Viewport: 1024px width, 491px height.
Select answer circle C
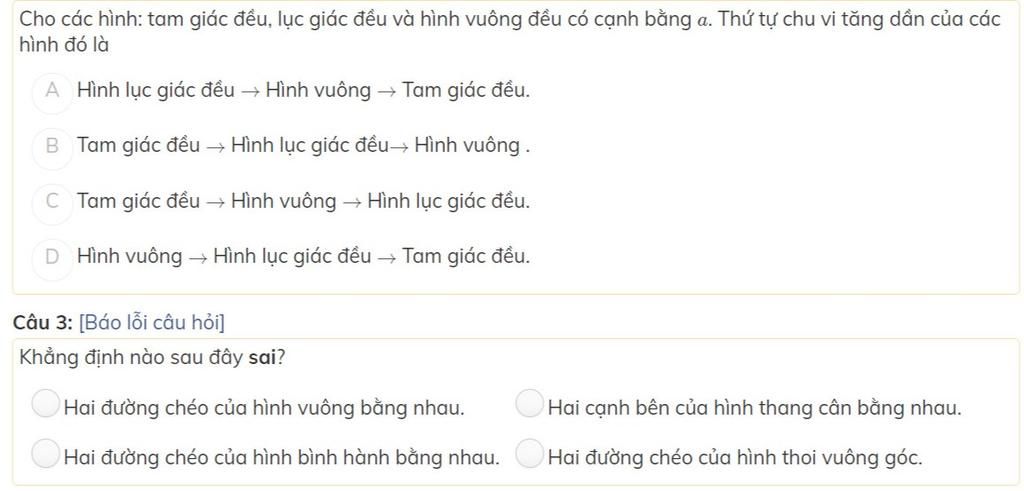click(52, 202)
